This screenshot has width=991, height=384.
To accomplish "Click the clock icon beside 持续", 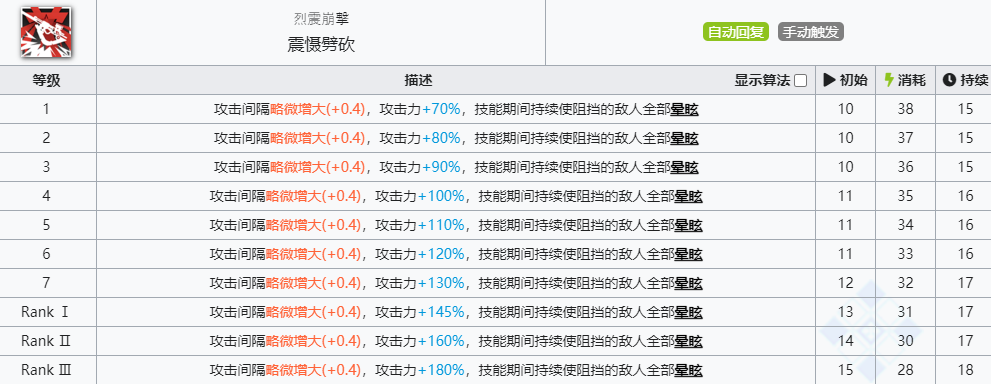I will (x=949, y=80).
